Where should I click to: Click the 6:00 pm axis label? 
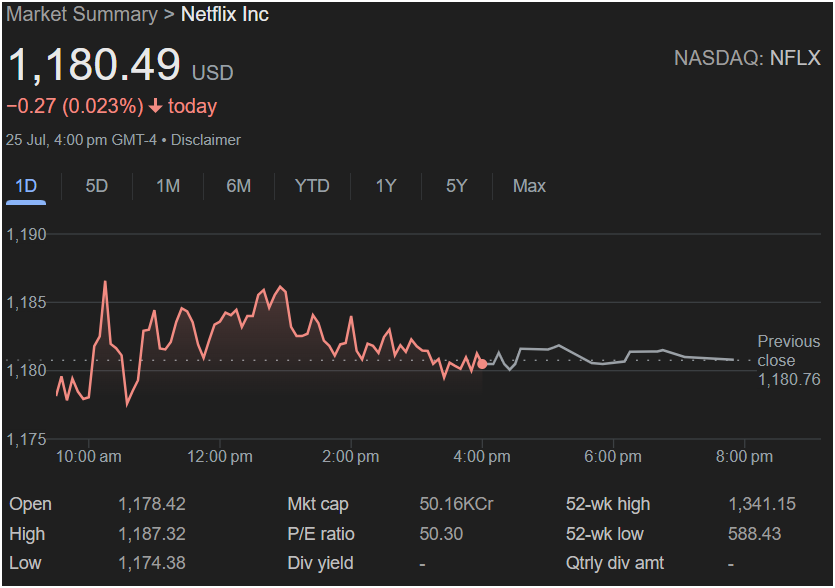click(613, 456)
